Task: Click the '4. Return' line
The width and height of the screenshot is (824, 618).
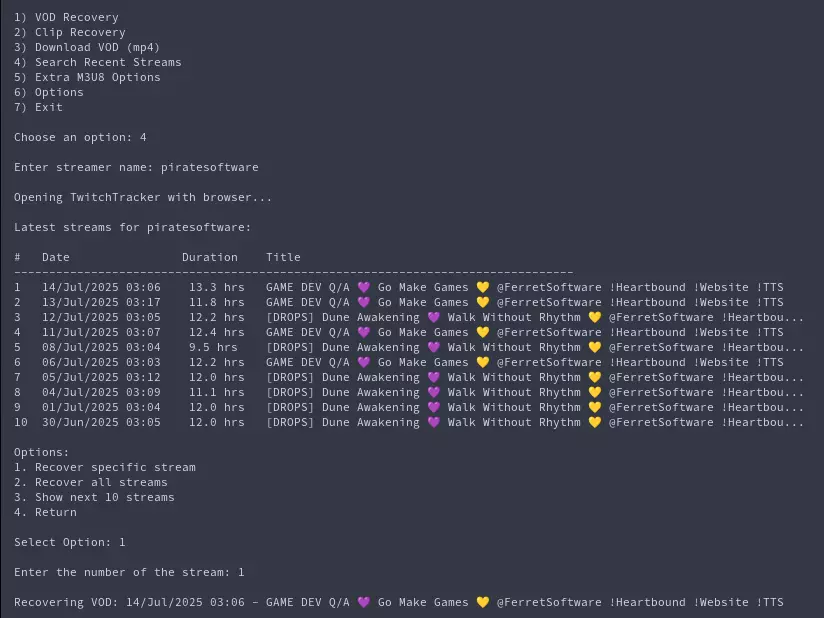Action: [x=45, y=512]
